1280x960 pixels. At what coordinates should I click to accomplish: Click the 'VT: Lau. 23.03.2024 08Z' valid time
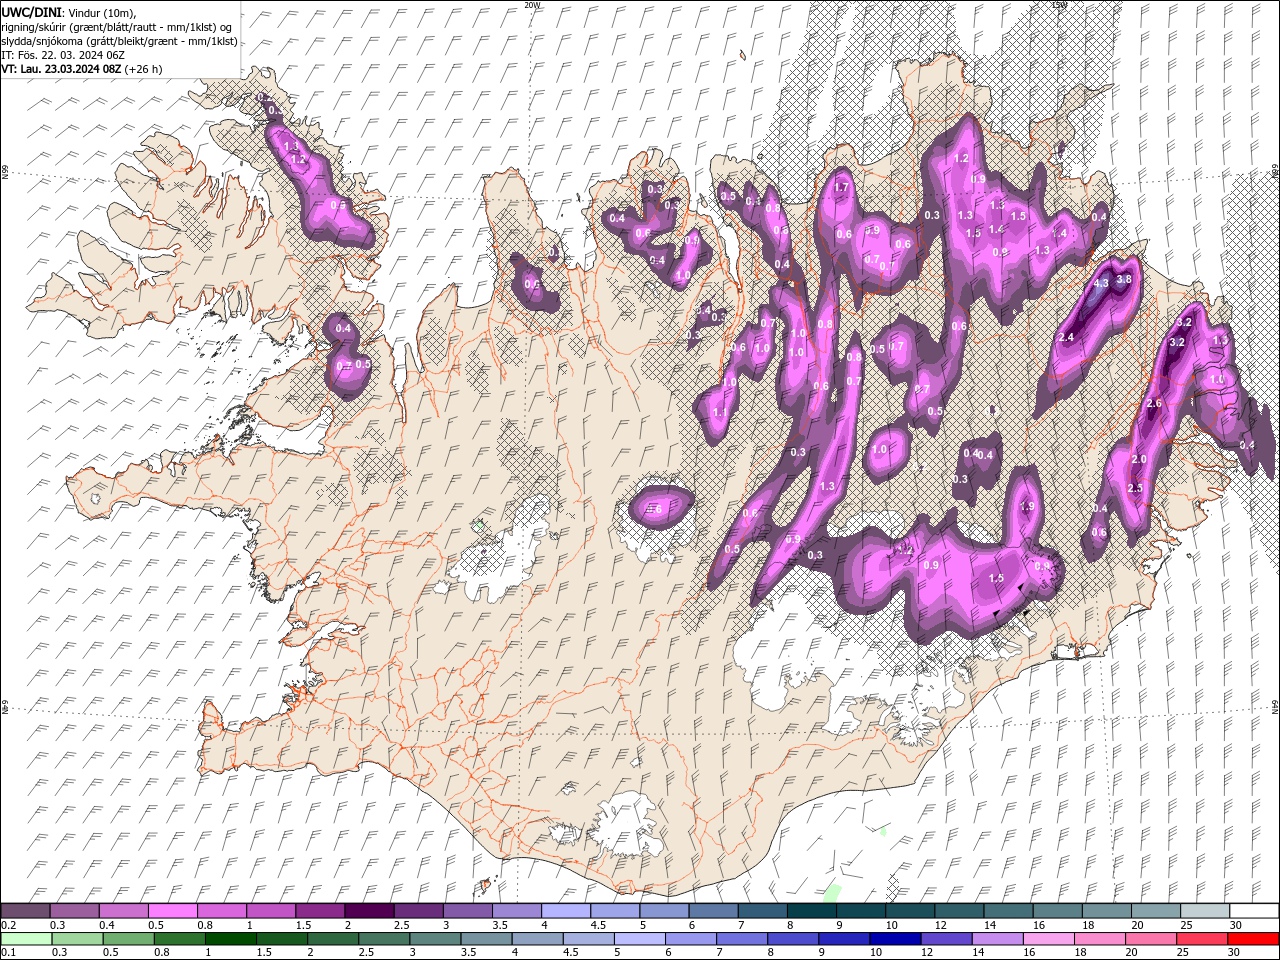(x=61, y=69)
